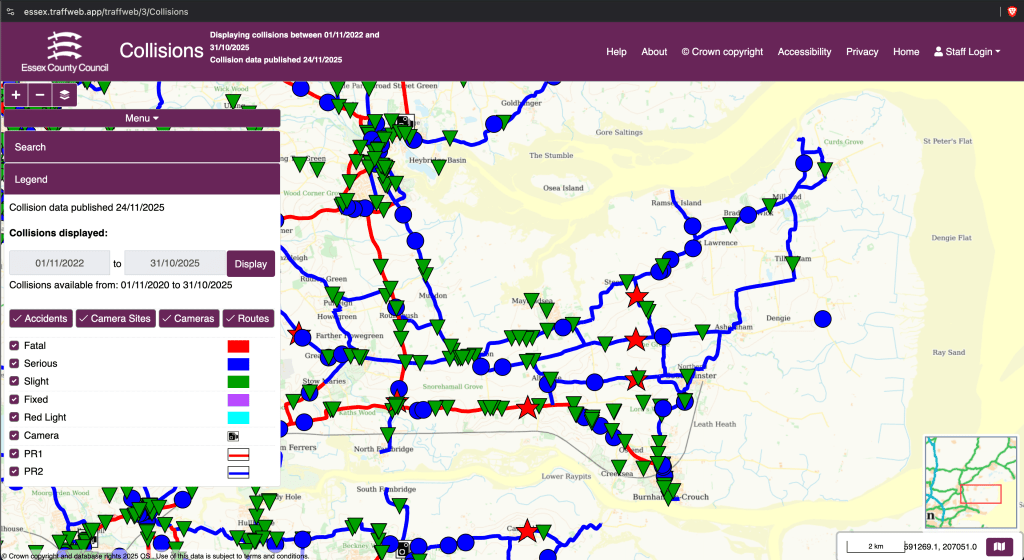Viewport: 1024px width, 560px height.
Task: Zoom out with the minus button
Action: [40, 94]
